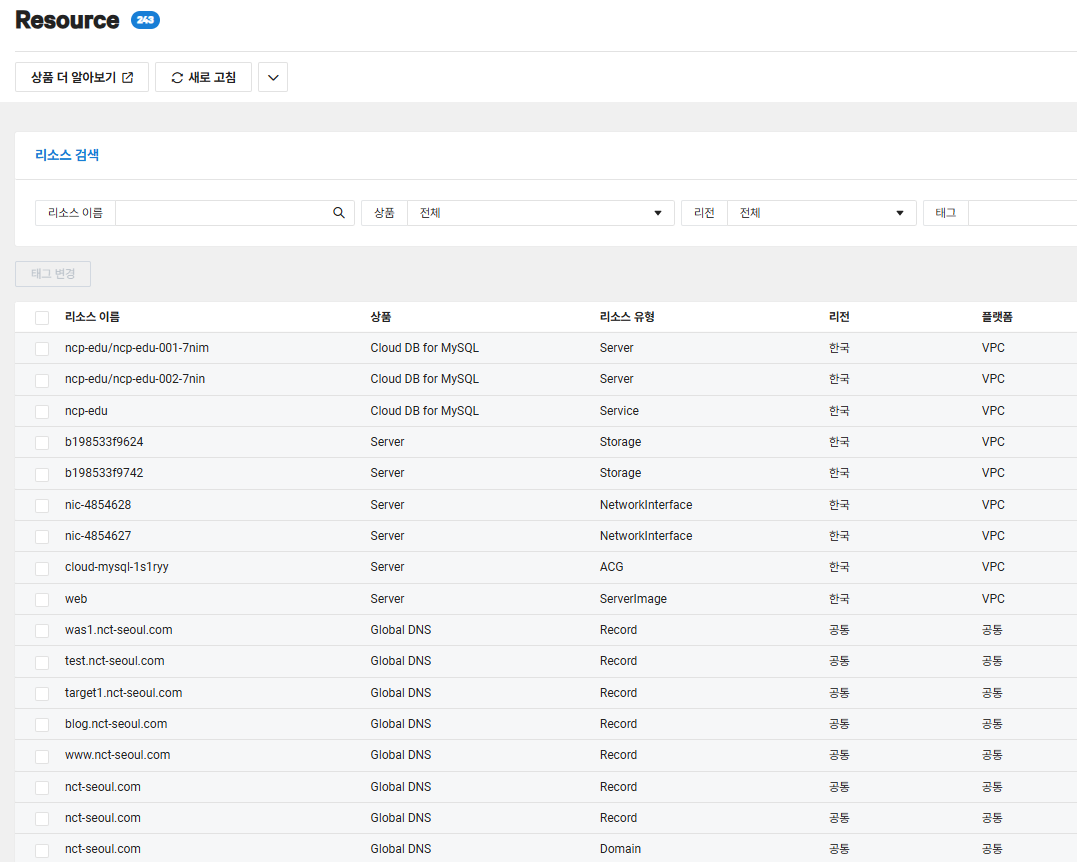This screenshot has width=1077, height=862.
Task: Click the Resource count badge 243
Action: pyautogui.click(x=146, y=20)
